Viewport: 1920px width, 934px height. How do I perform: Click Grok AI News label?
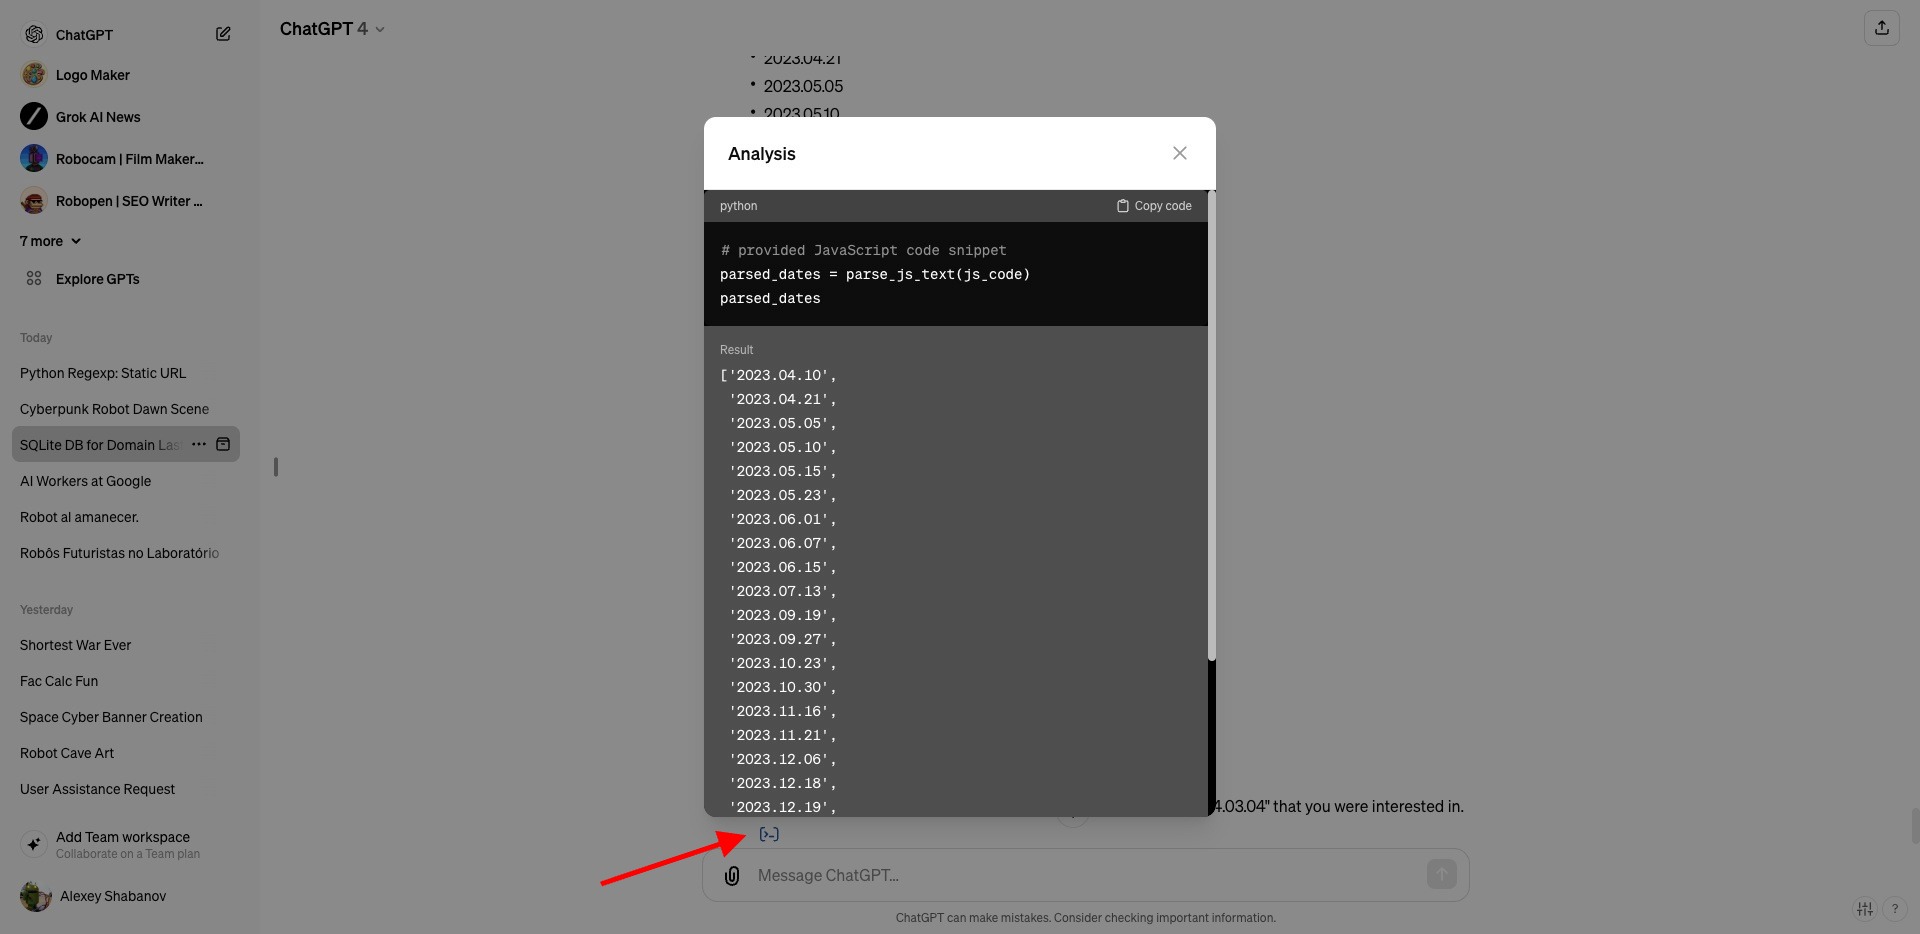click(98, 117)
